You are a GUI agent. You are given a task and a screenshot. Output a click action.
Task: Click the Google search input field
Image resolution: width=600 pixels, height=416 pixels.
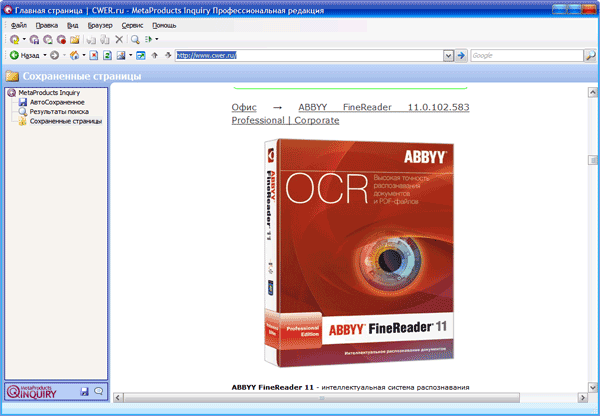coord(524,55)
